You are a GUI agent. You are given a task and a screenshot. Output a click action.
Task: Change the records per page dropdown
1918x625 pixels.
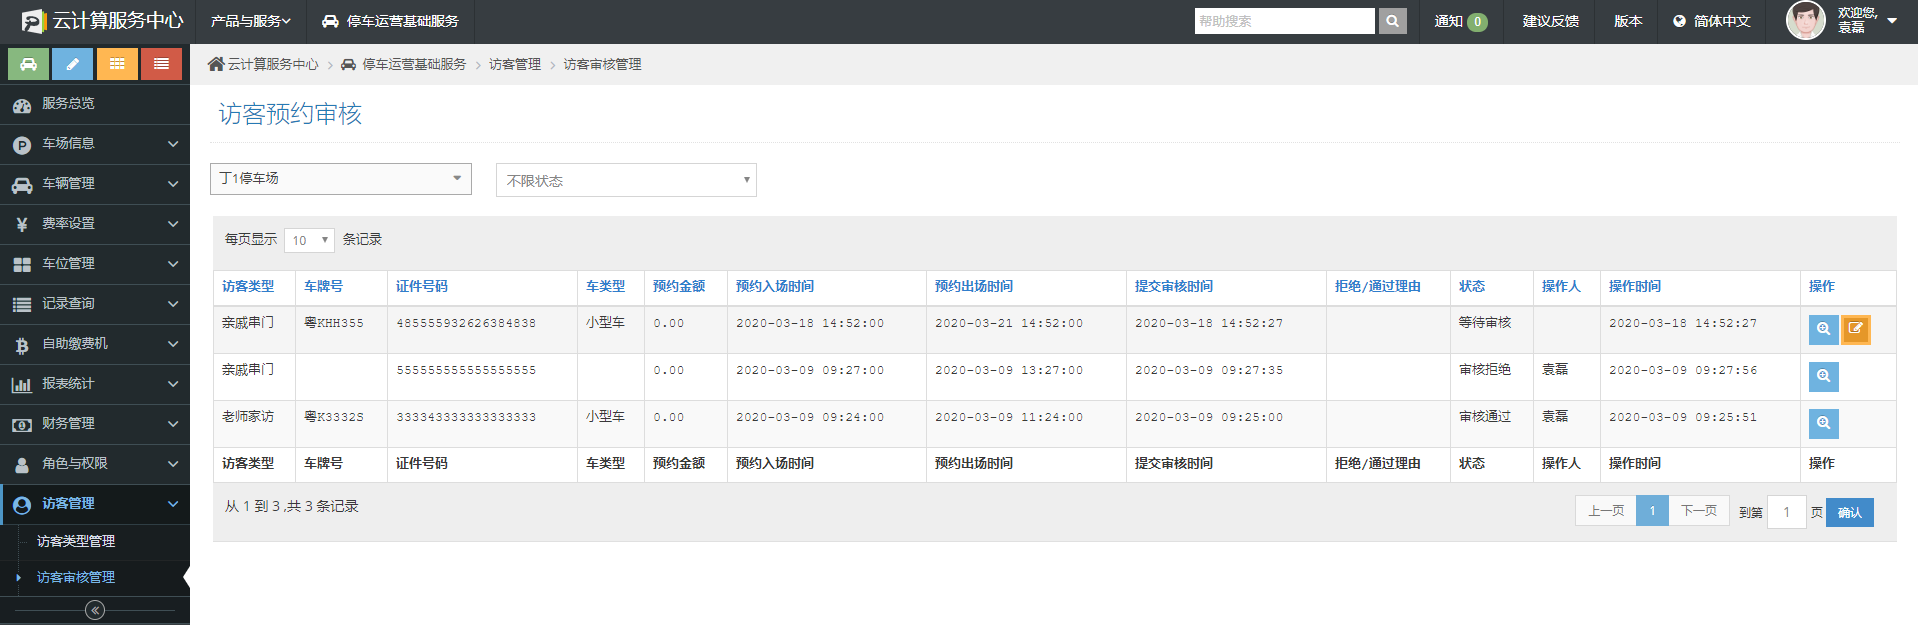(309, 240)
